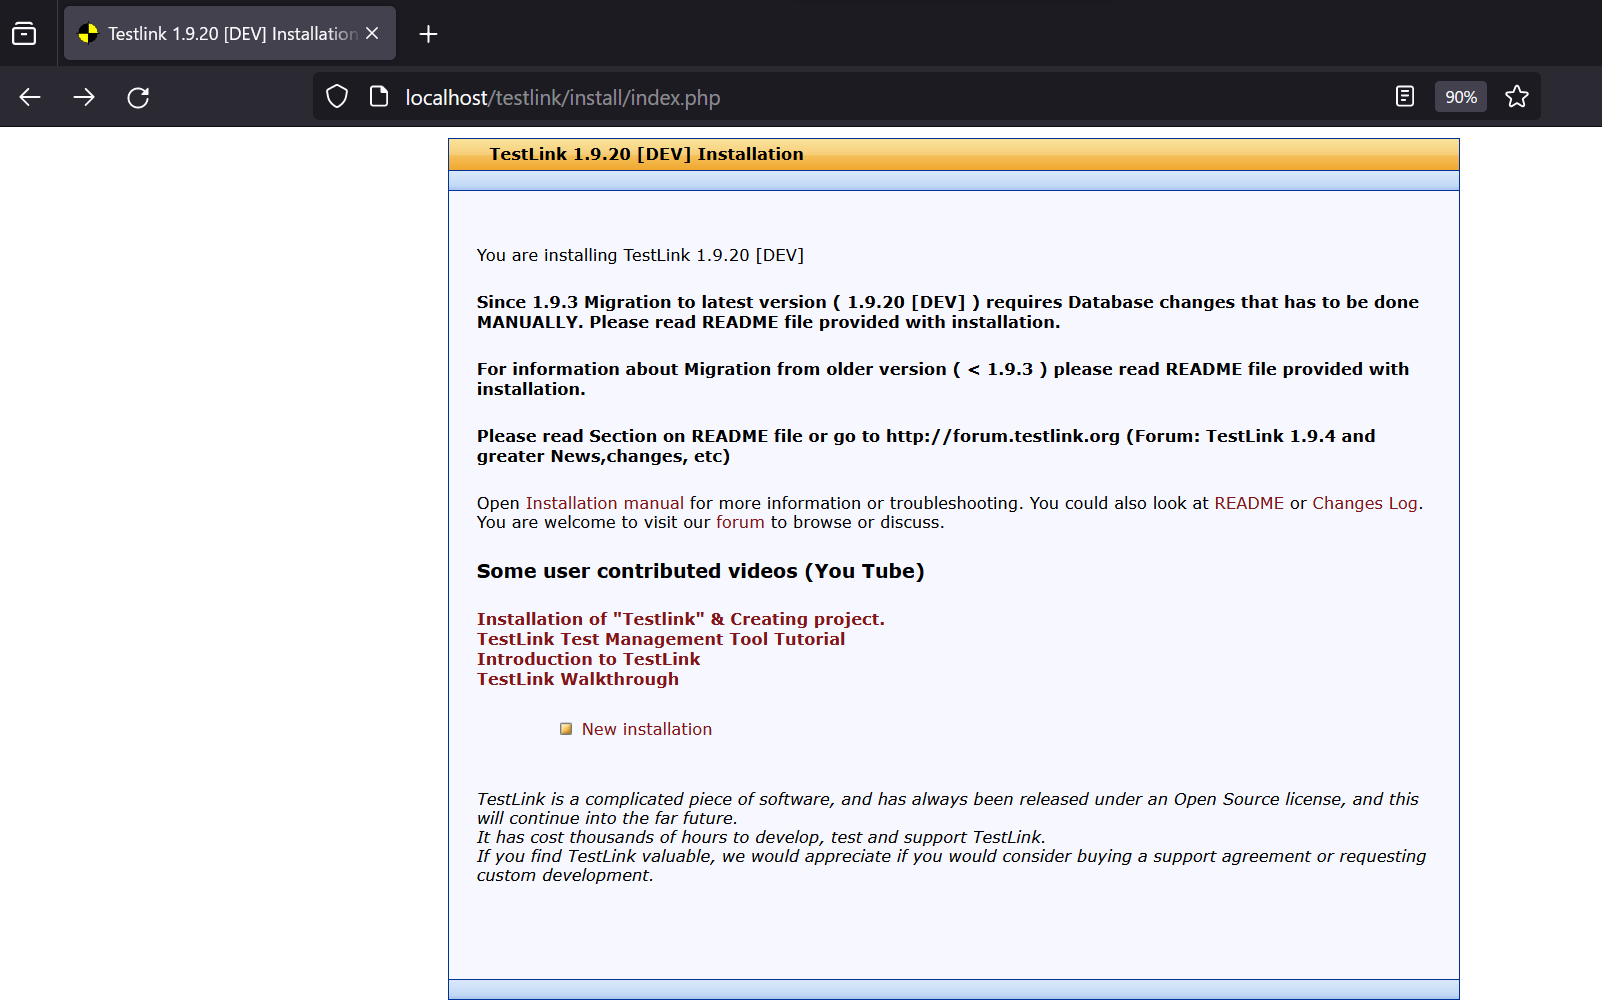Click the tracking protection shield icon
The image size is (1602, 1008).
coord(337,97)
